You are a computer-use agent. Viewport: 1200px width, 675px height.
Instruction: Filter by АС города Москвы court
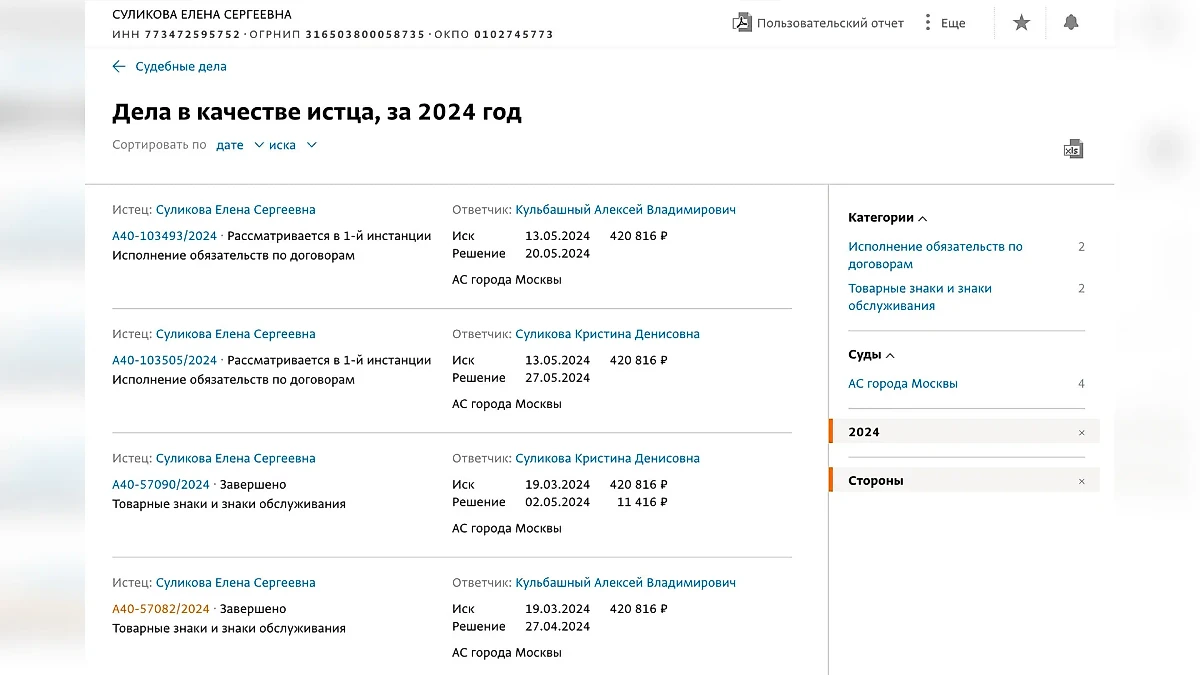point(902,384)
